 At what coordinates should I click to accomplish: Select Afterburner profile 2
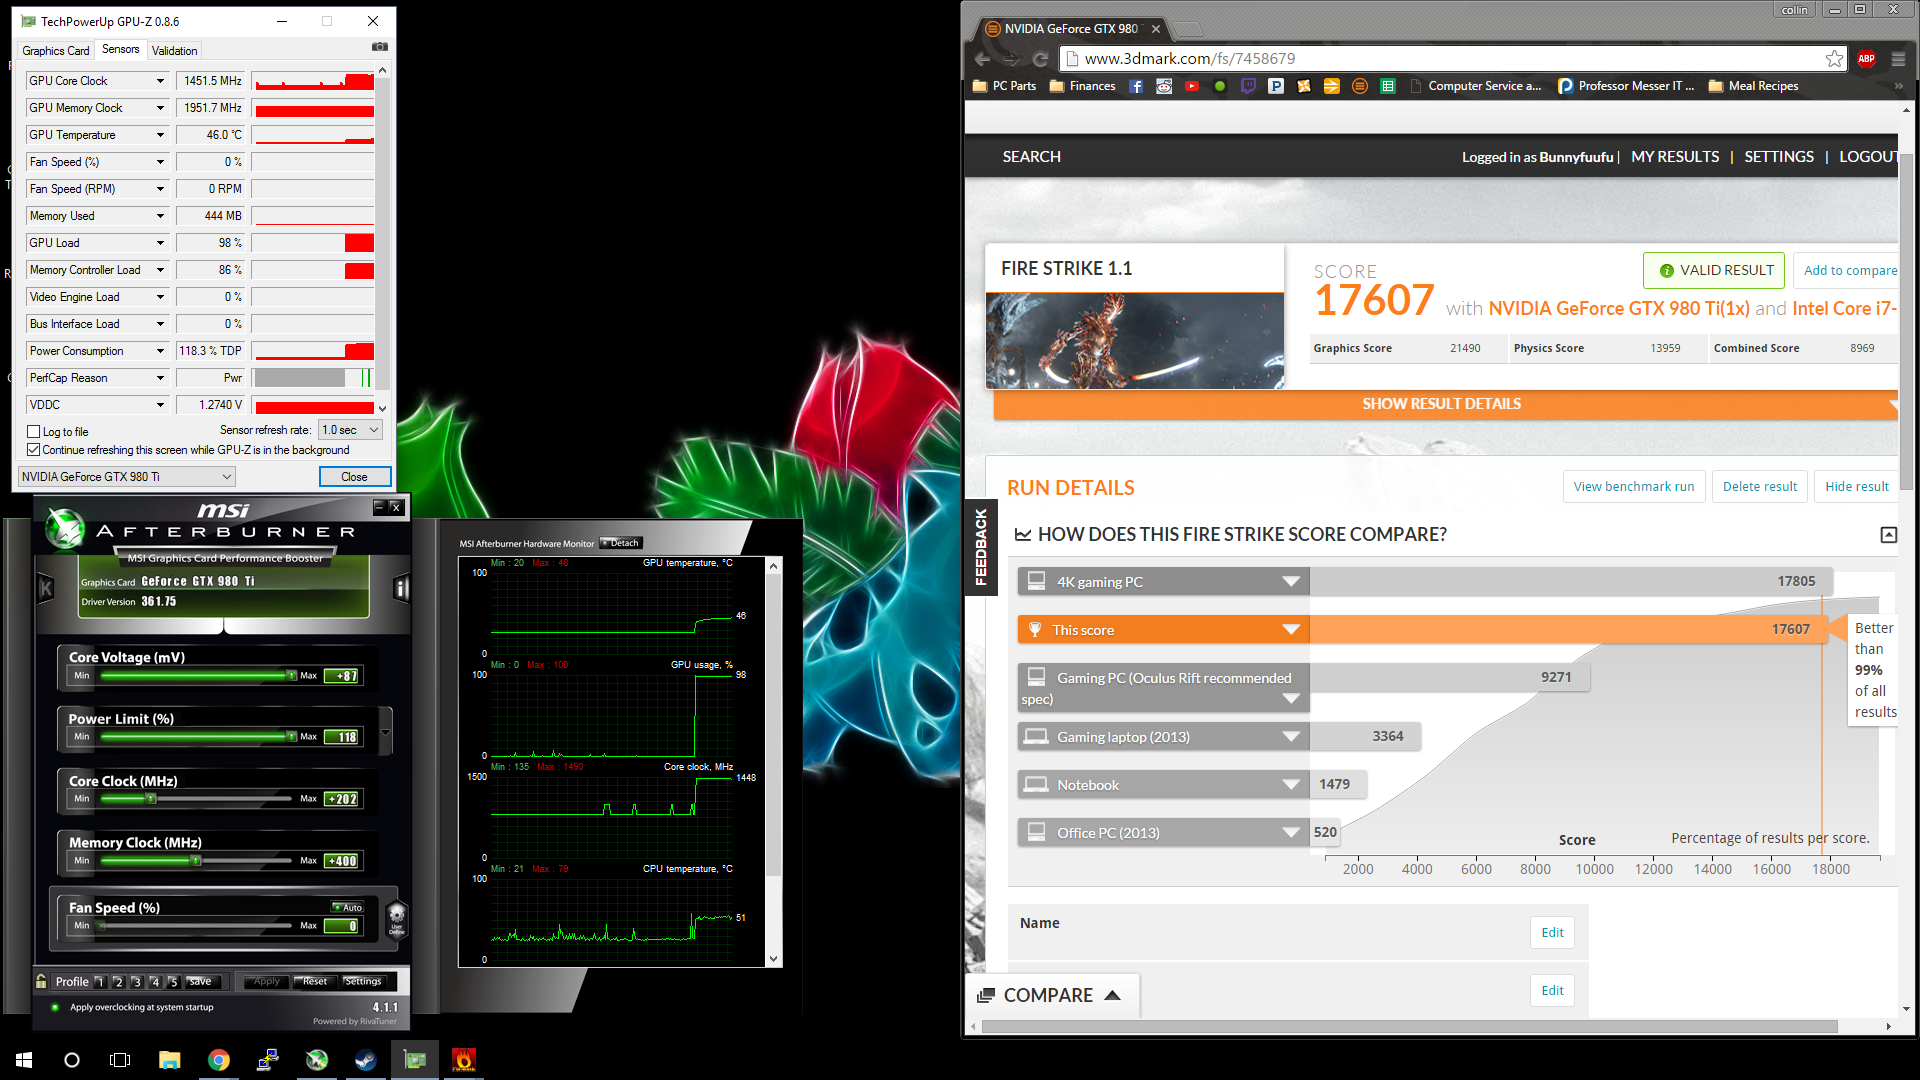click(118, 981)
